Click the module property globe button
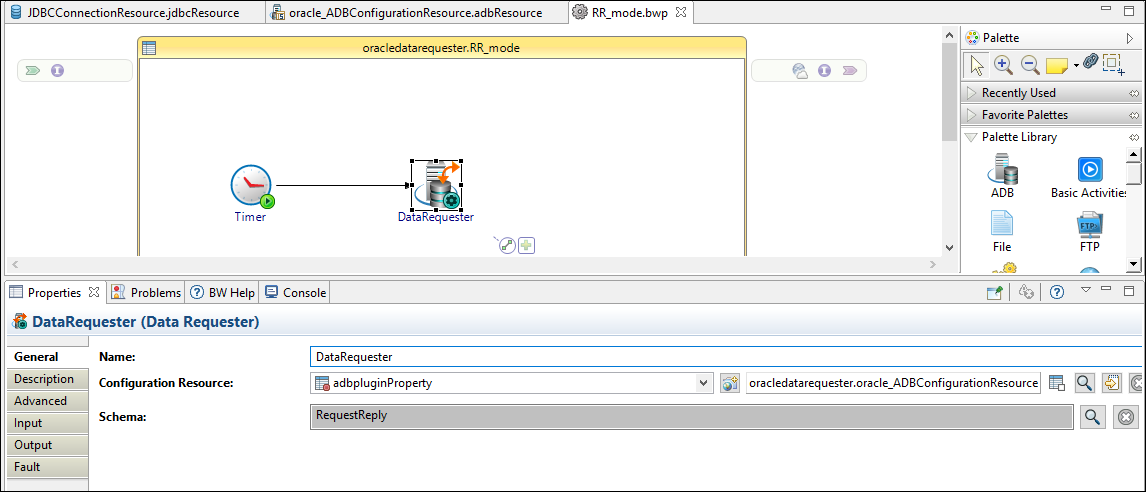 (x=729, y=383)
